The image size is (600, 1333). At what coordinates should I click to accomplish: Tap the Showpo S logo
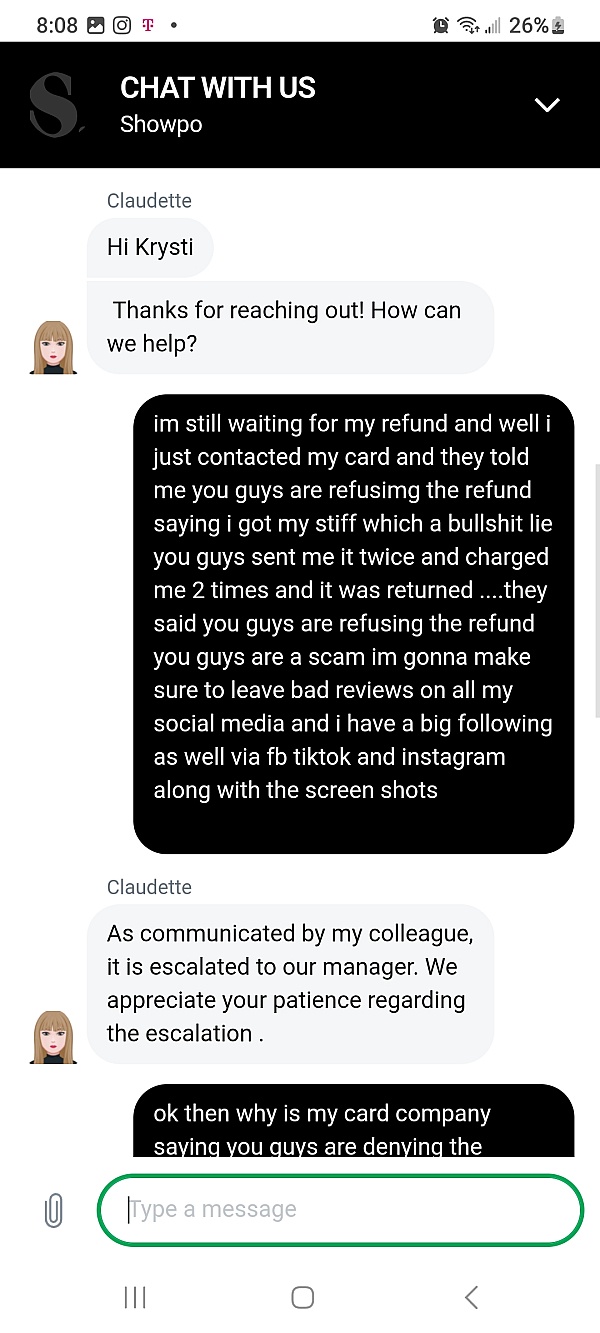55,104
